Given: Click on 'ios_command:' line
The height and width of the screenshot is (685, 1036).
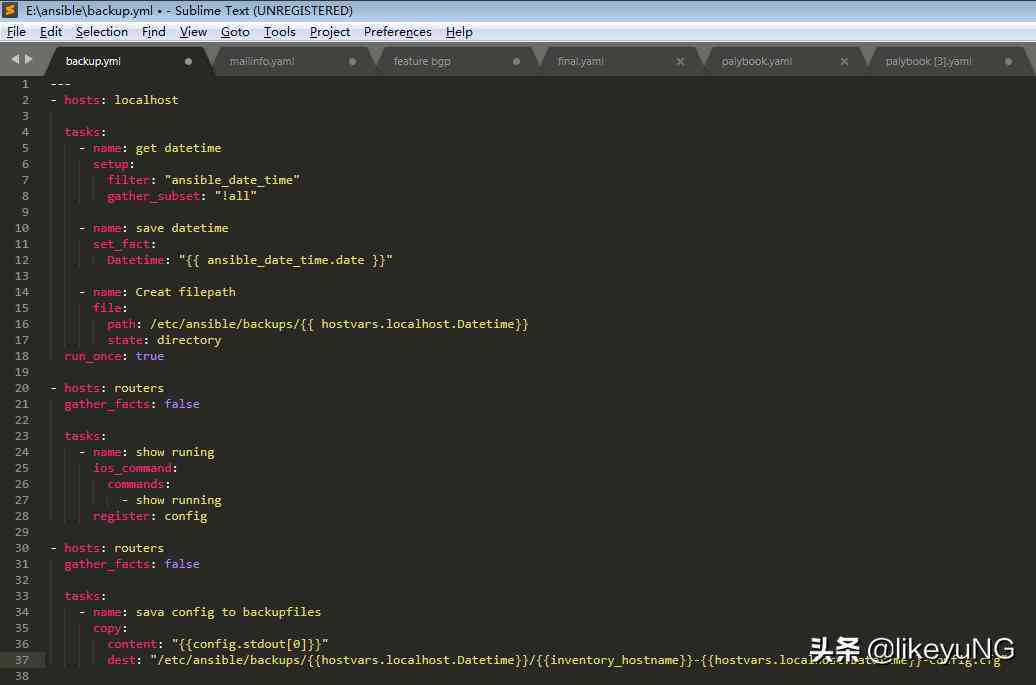Looking at the screenshot, I should tap(135, 468).
